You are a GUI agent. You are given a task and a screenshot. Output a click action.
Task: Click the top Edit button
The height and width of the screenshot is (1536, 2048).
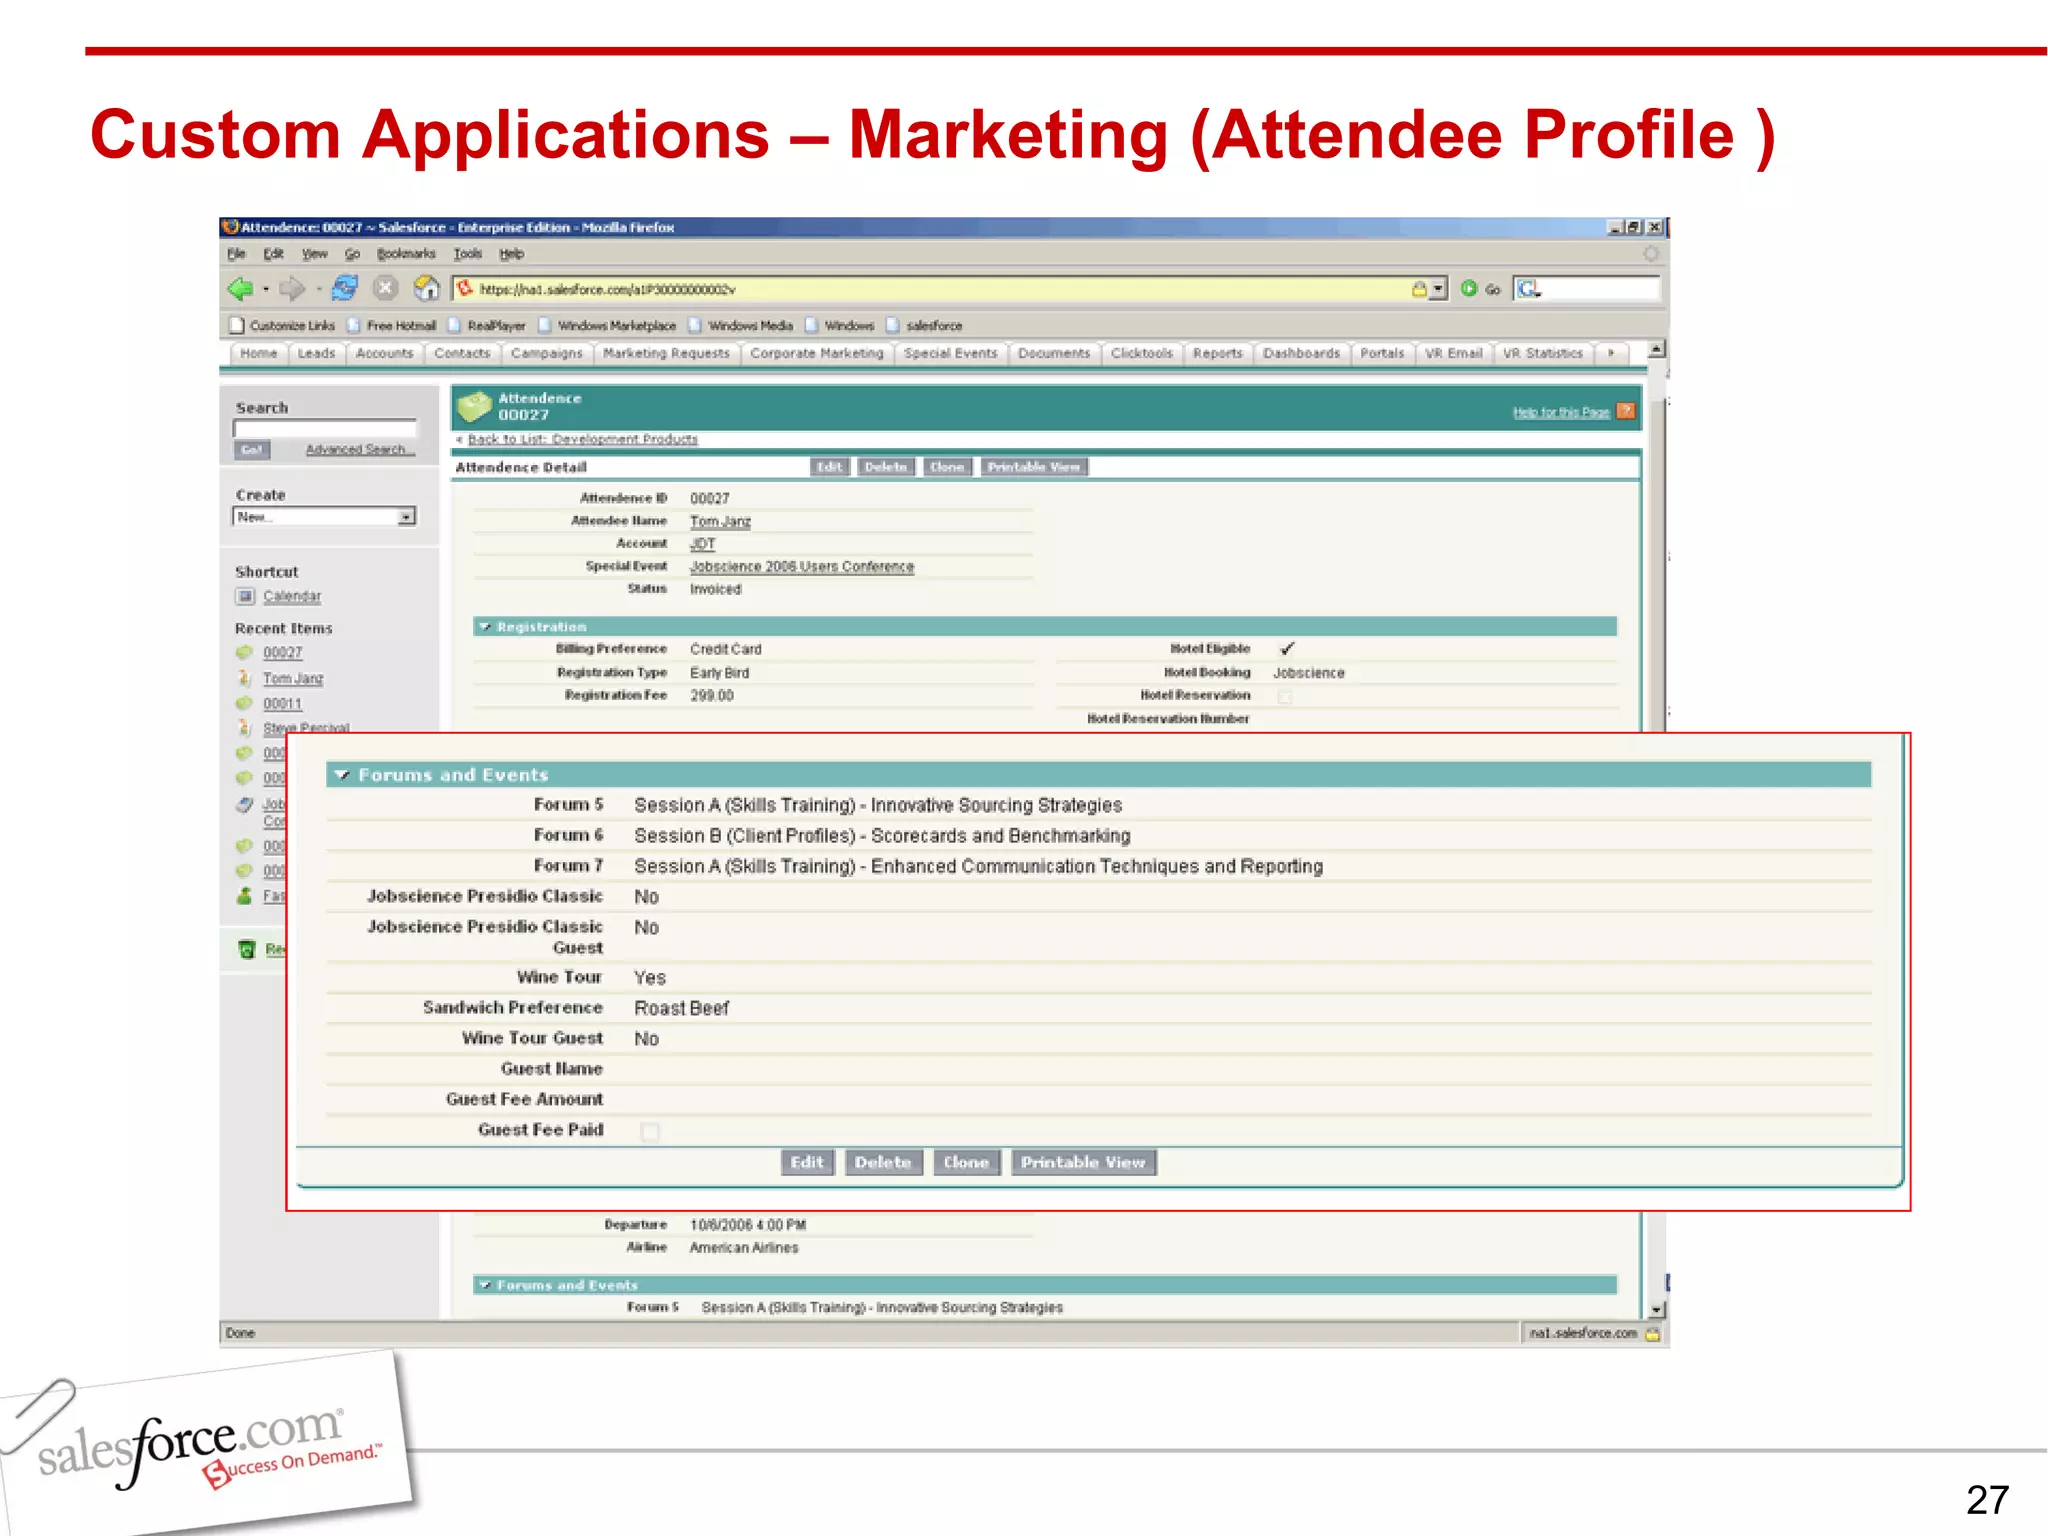829,467
